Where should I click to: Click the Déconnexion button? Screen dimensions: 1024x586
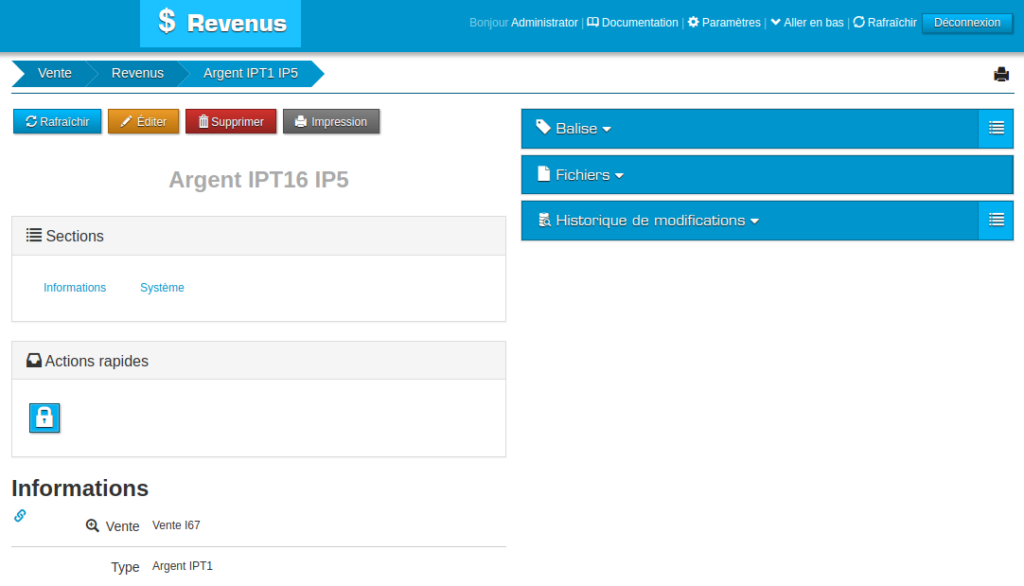click(x=966, y=22)
